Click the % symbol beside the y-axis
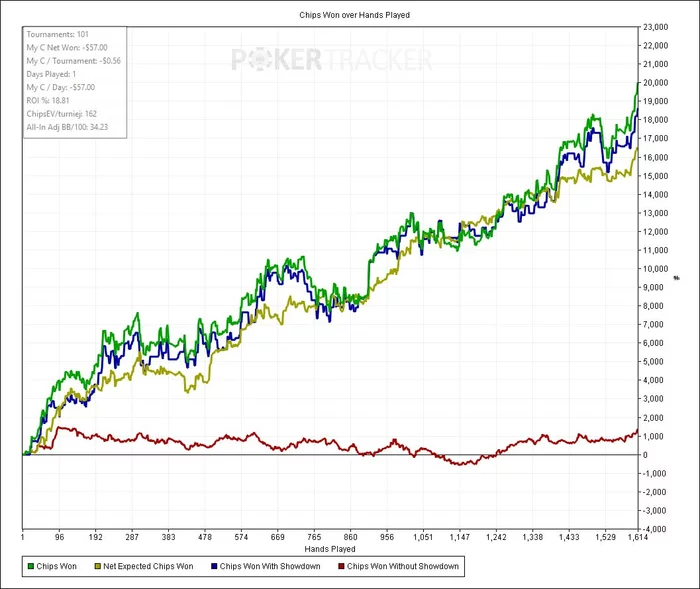The height and width of the screenshot is (589, 700). tap(677, 278)
